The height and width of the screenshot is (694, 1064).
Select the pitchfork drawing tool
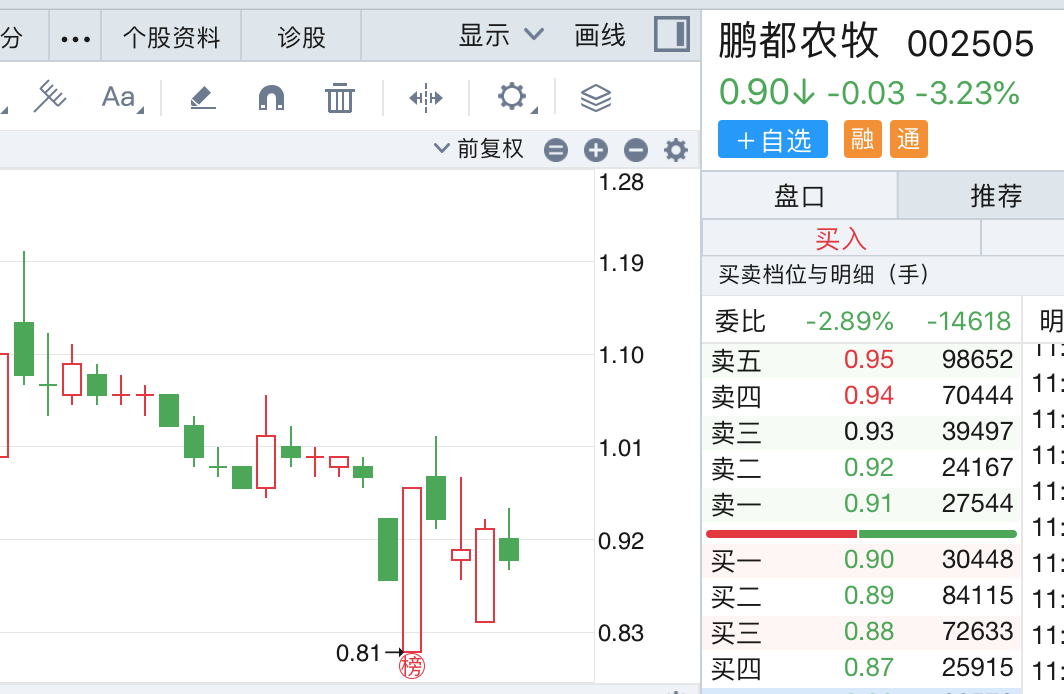(49, 97)
